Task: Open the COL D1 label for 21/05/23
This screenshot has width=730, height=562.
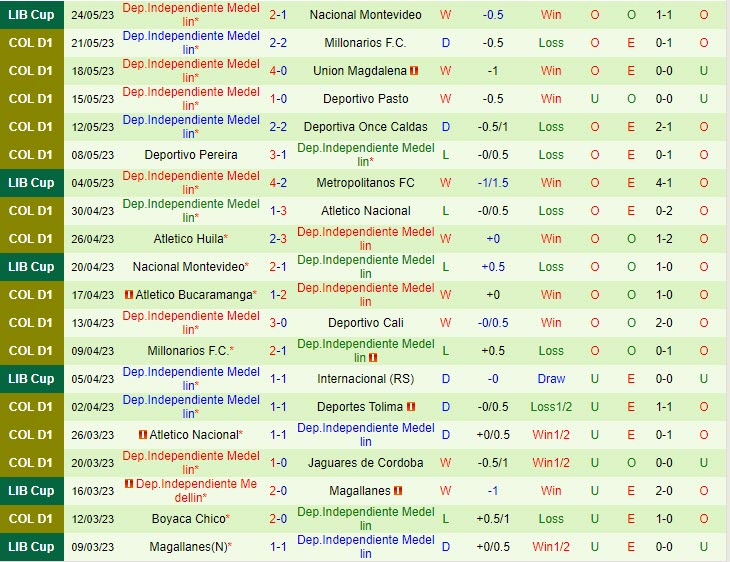Action: 31,43
